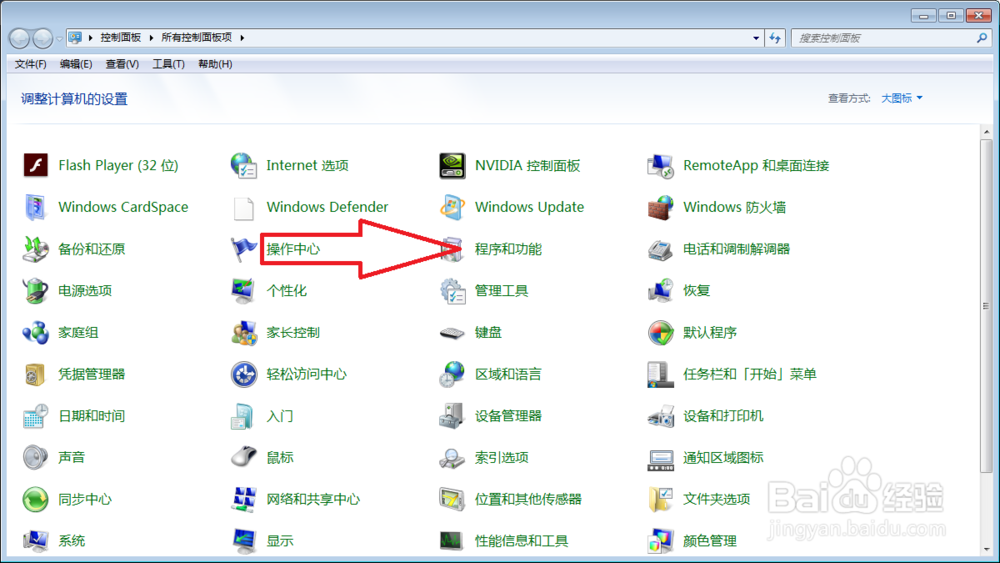Image resolution: width=1000 pixels, height=563 pixels.
Task: Open the 家长控制 icon
Action: click(244, 332)
